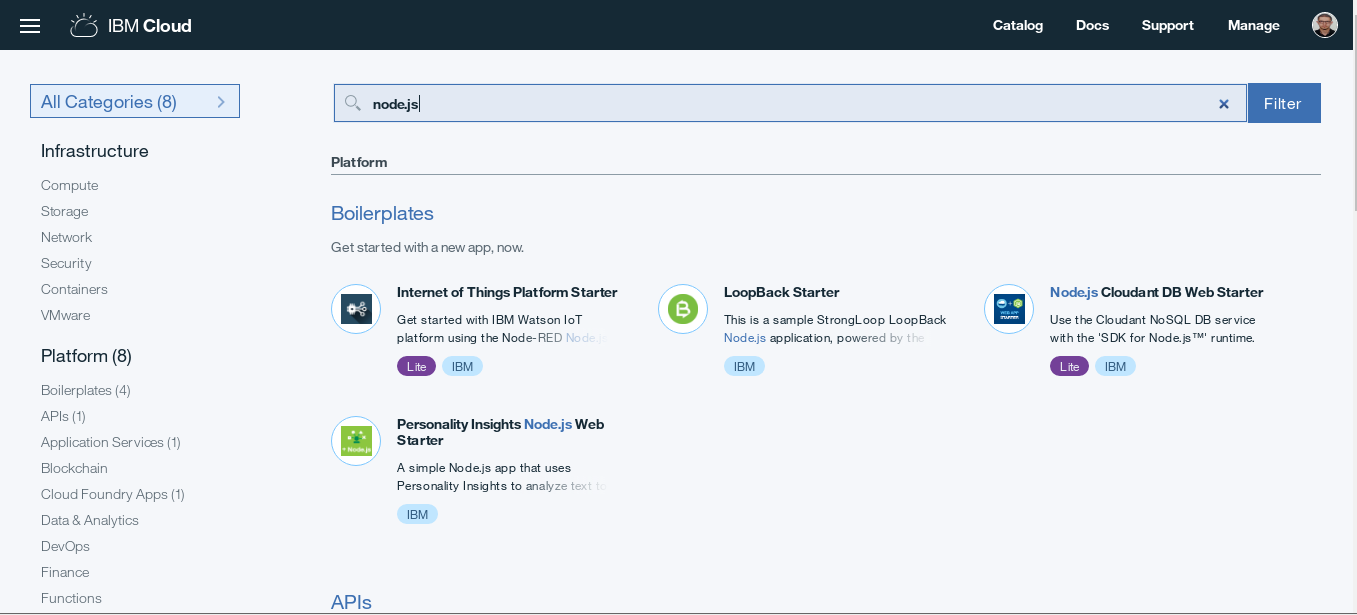The height and width of the screenshot is (615, 1357).
Task: Click the Node.js Cloudant DB Web Starter icon
Action: tap(1009, 309)
